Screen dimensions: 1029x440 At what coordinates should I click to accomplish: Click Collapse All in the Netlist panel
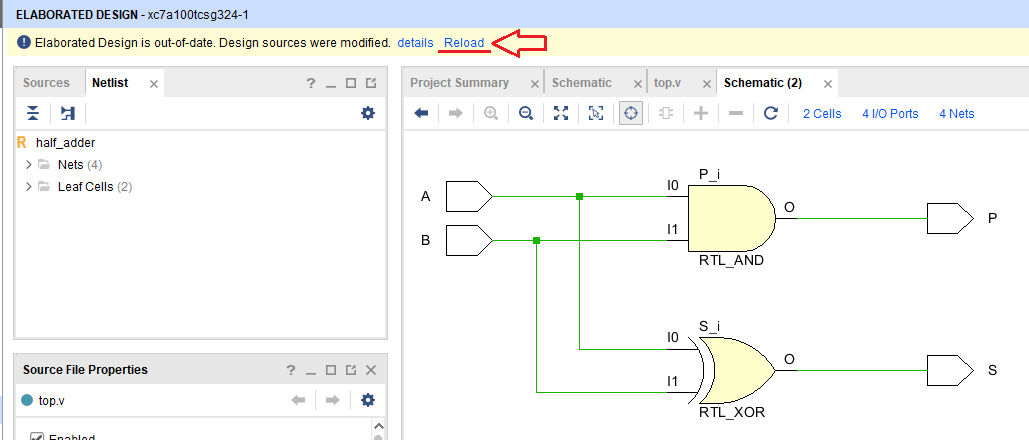(x=33, y=114)
